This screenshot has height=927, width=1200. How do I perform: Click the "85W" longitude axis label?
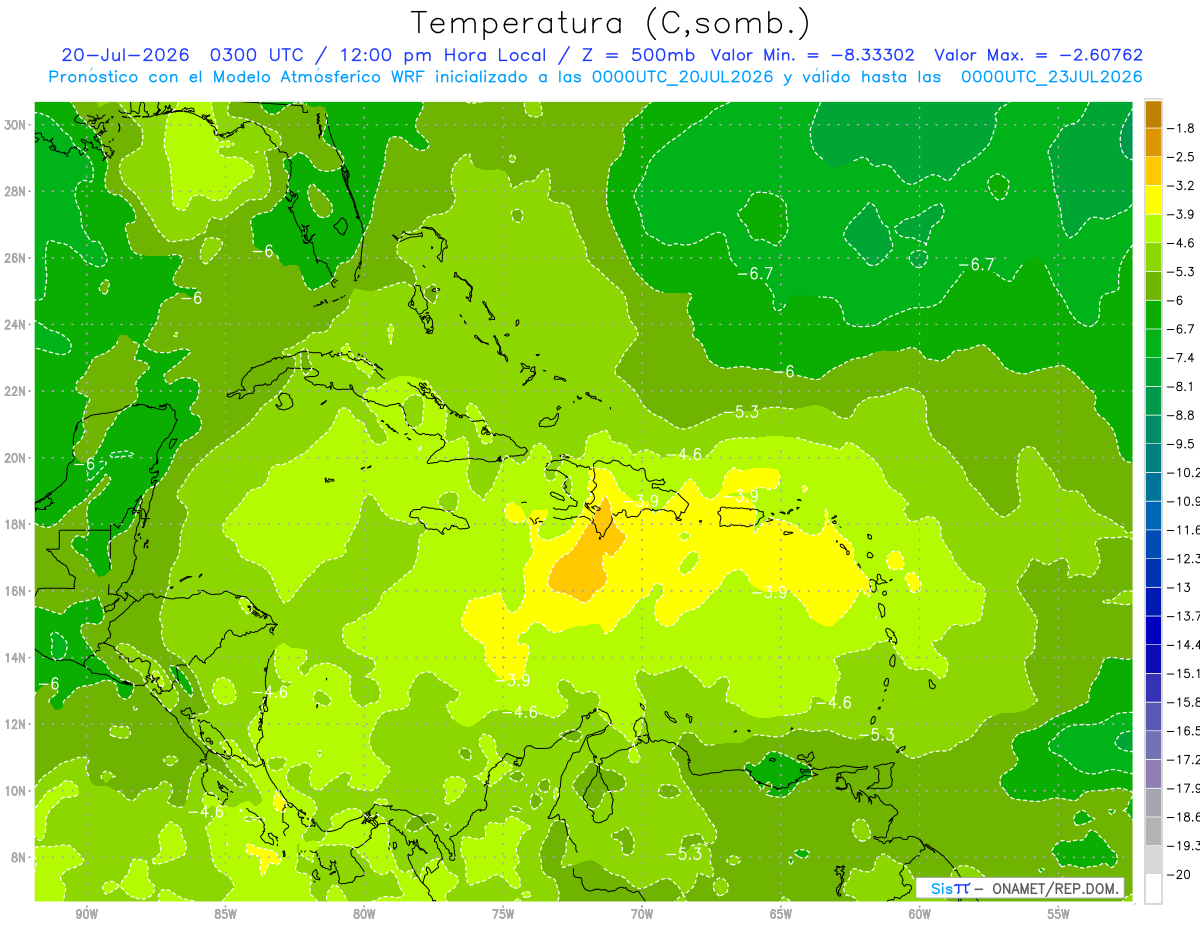pos(226,914)
